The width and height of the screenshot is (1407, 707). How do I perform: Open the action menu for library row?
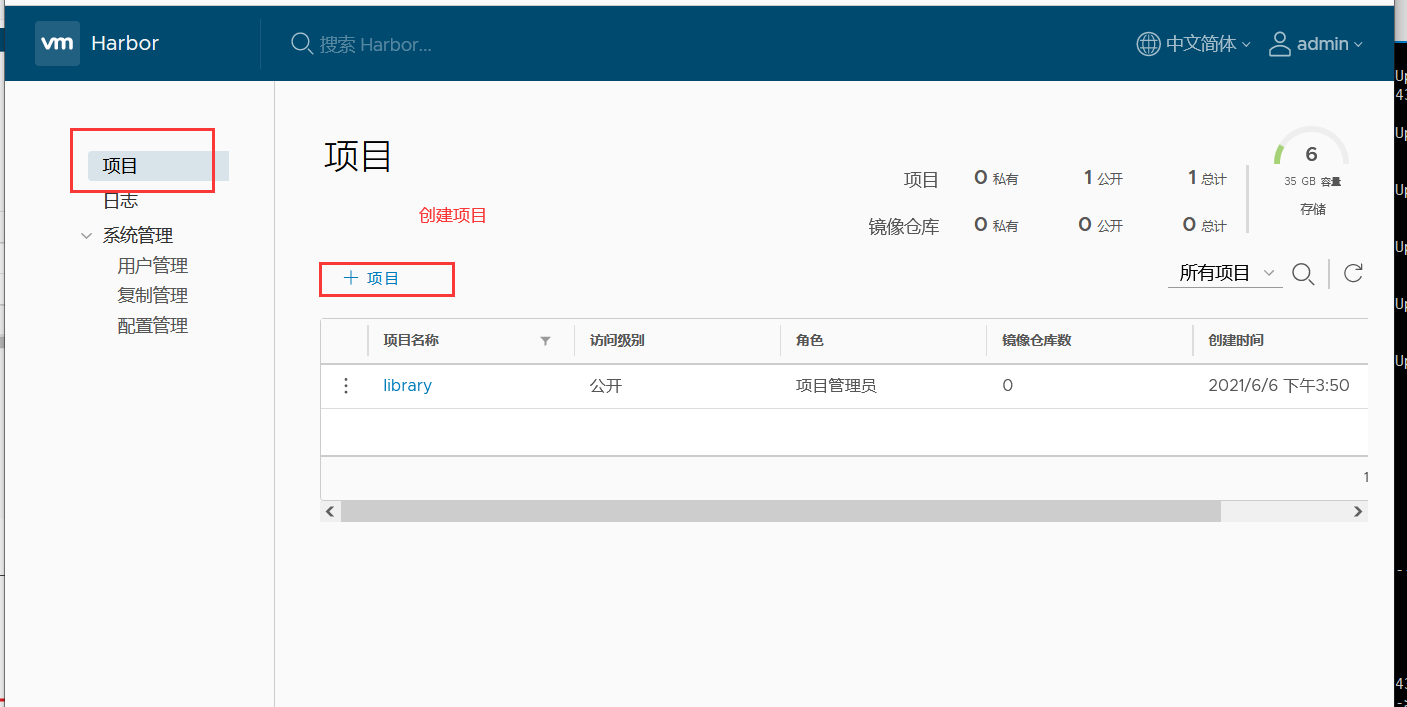coord(346,386)
